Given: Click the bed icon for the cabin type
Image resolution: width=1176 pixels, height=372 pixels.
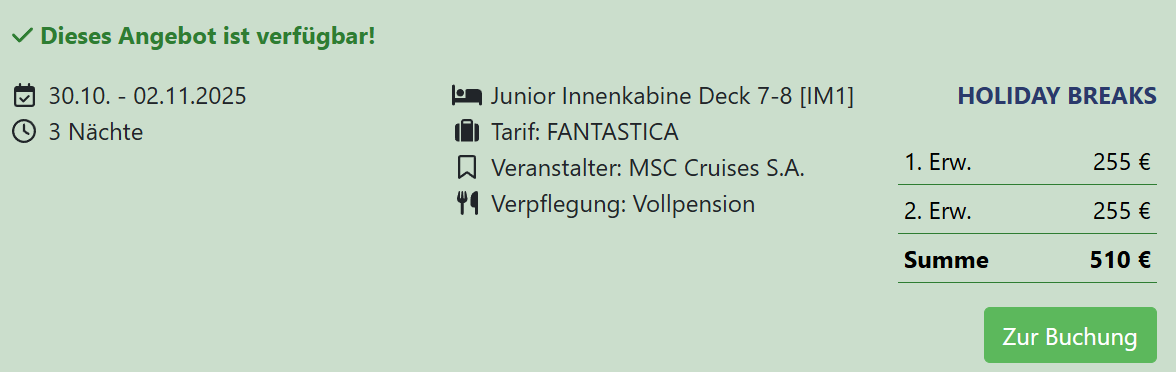Looking at the screenshot, I should (466, 95).
